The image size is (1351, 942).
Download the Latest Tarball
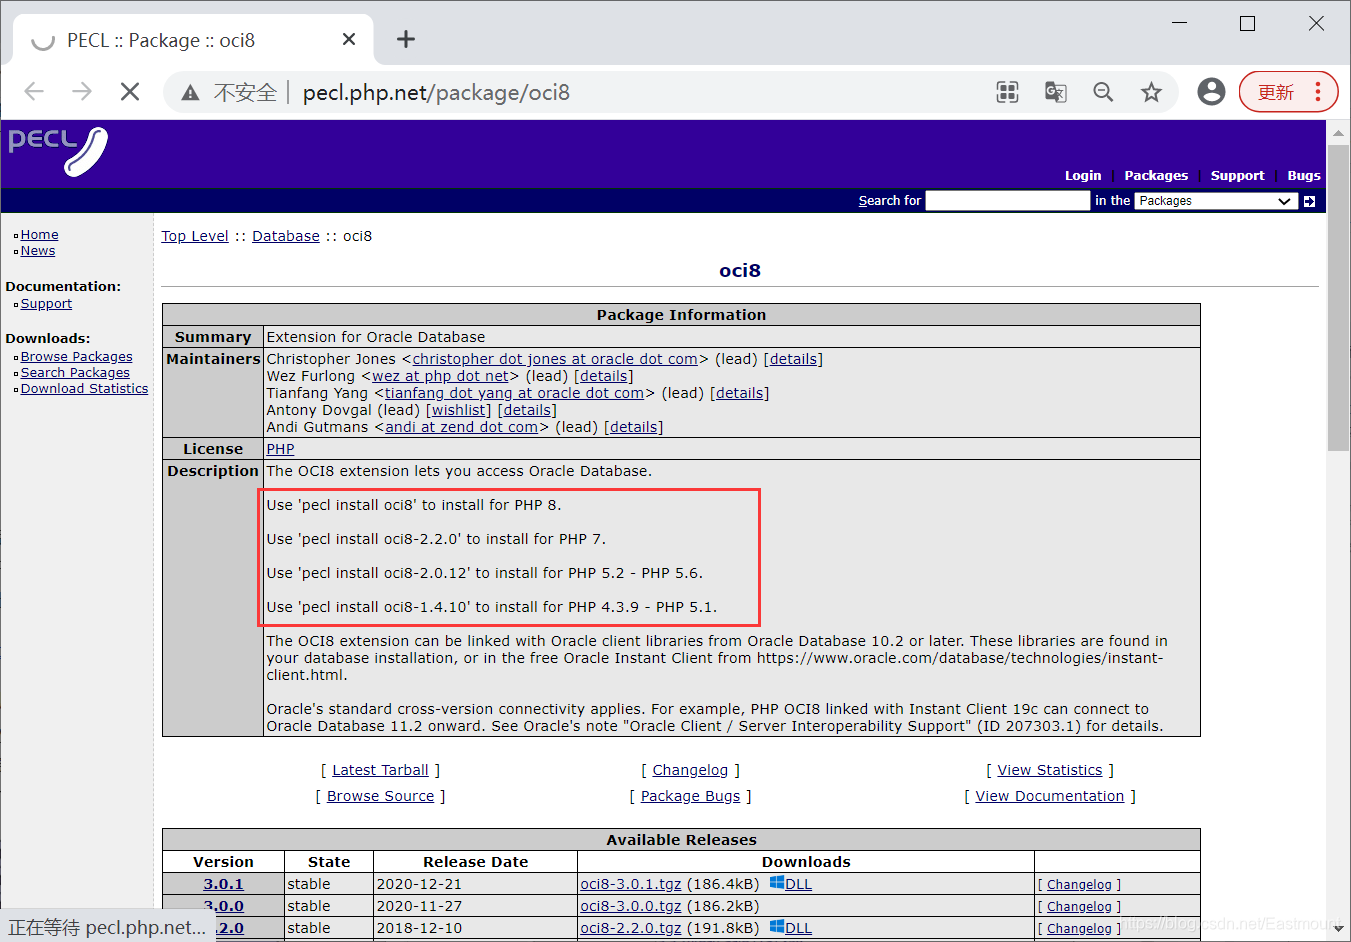(380, 770)
